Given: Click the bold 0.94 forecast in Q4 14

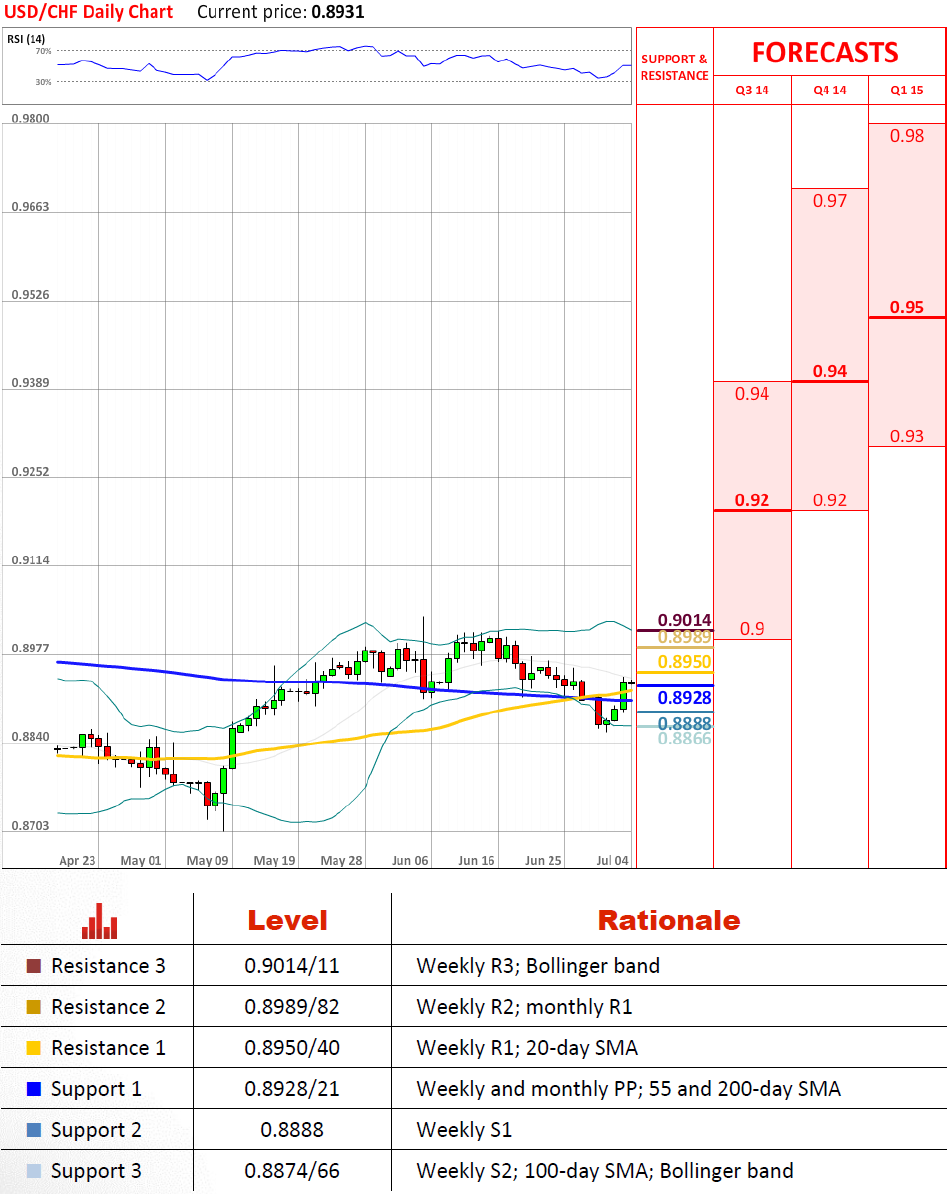Looking at the screenshot, I should pos(830,372).
